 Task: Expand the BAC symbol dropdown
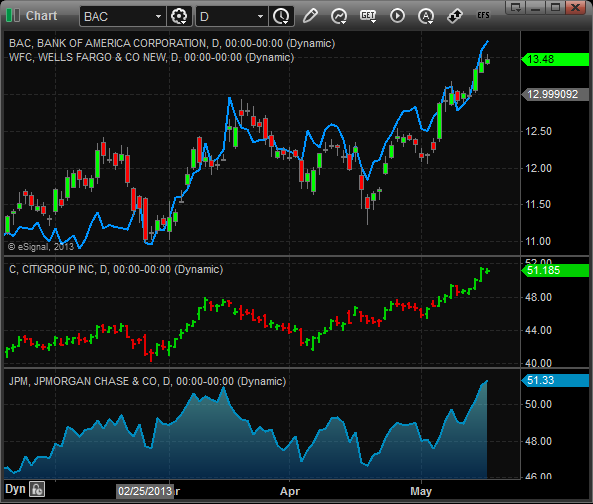pos(158,17)
